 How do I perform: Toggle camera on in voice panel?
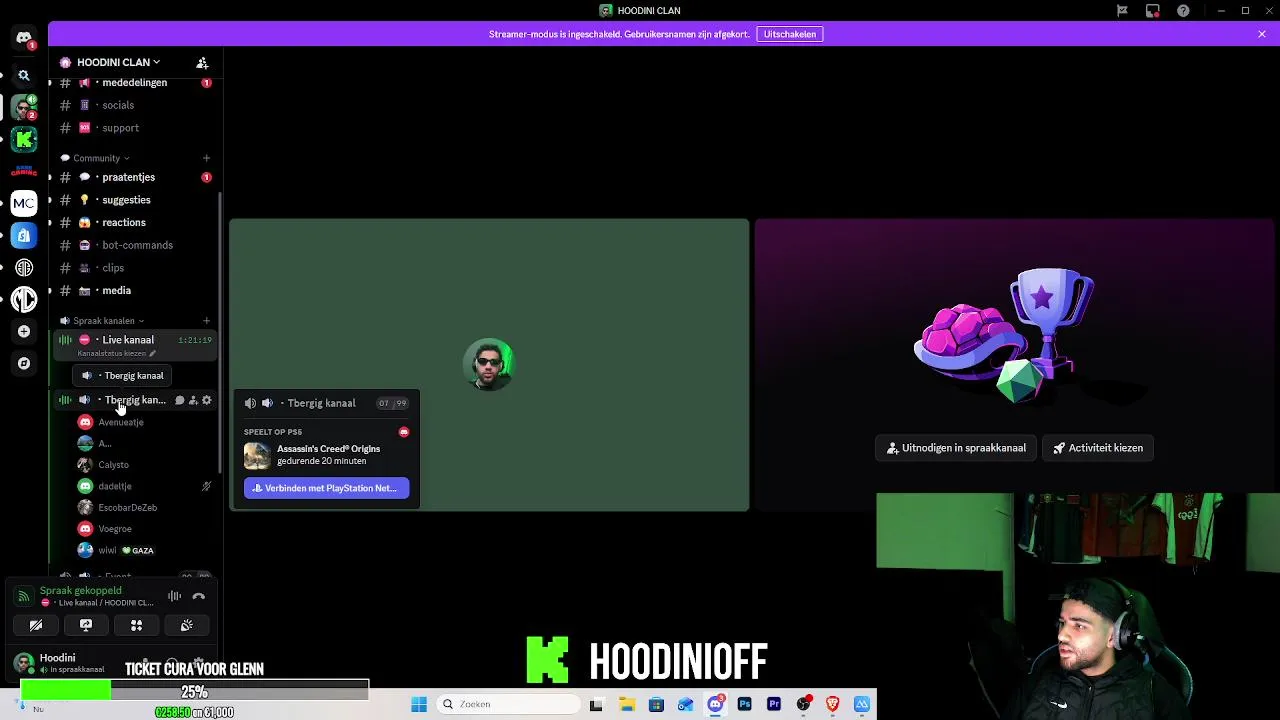36,625
